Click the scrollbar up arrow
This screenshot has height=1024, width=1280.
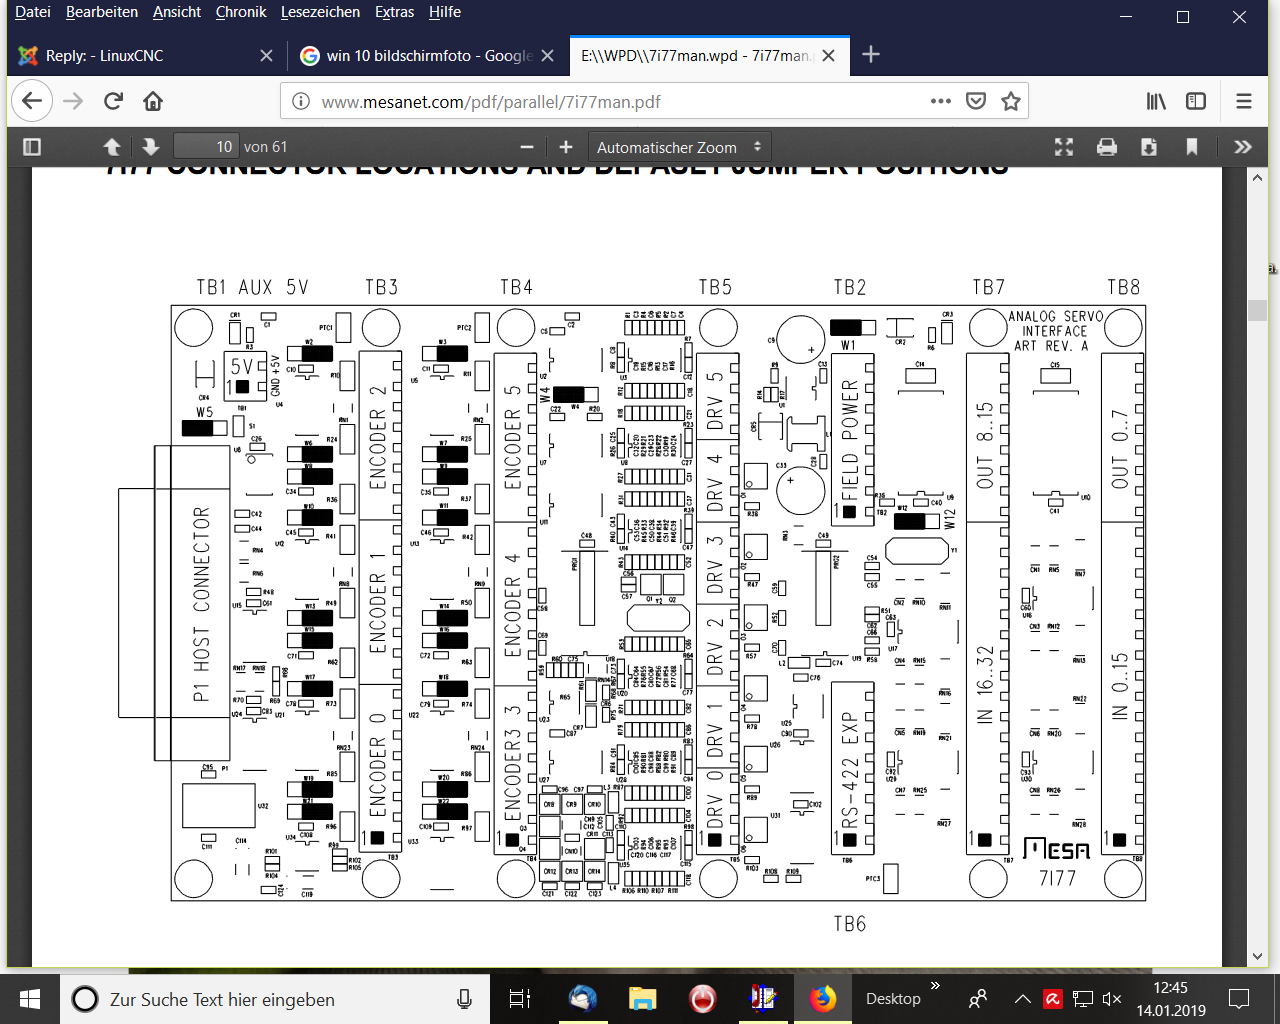pos(1258,178)
